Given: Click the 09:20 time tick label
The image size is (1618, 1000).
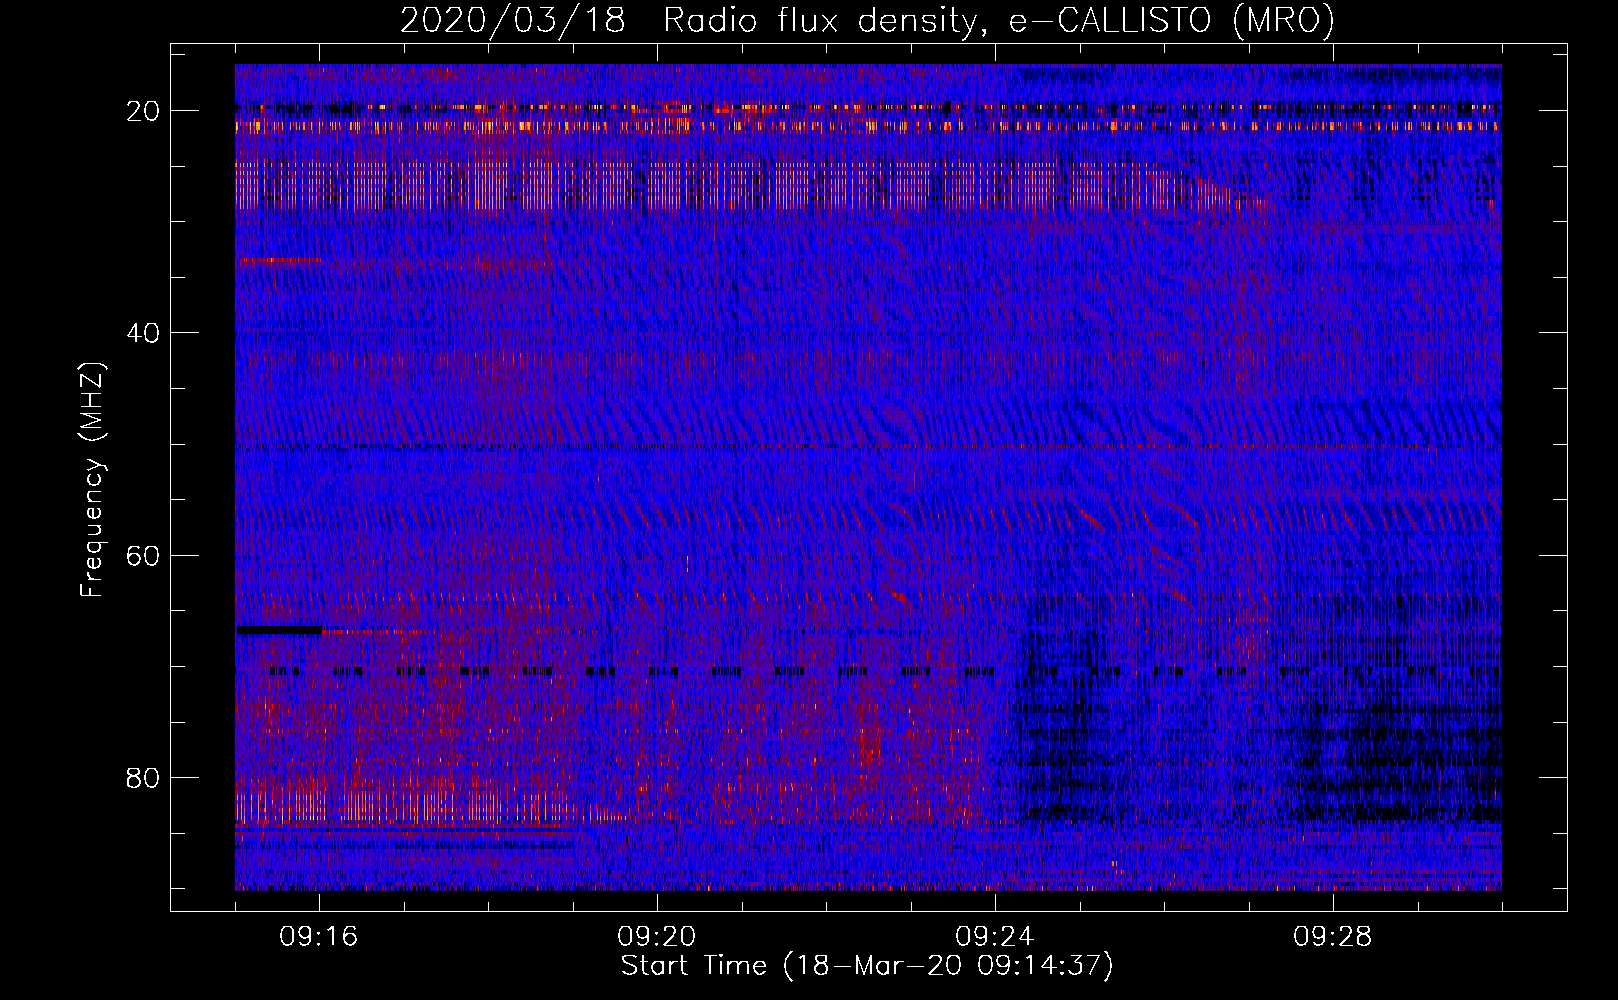Looking at the screenshot, I should tap(657, 937).
